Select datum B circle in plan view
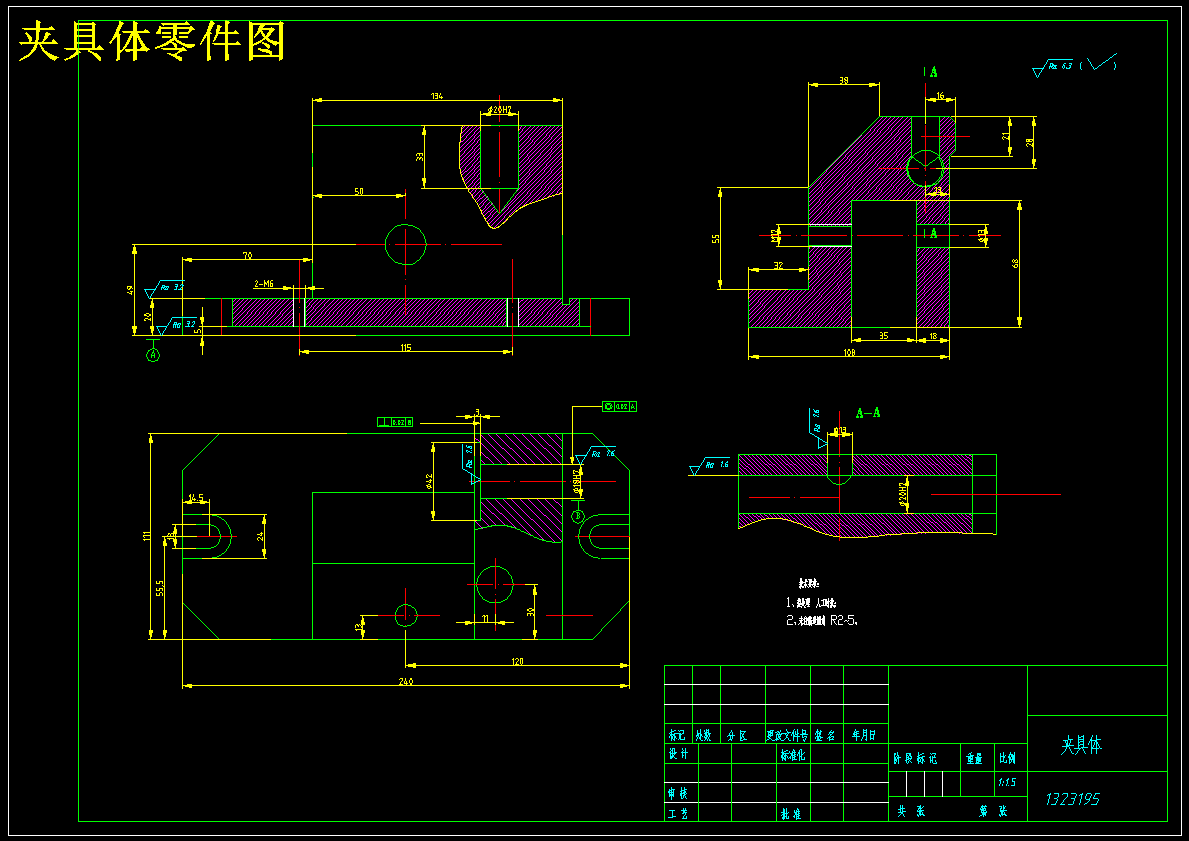Screen dimensions: 1189x841 point(578,516)
